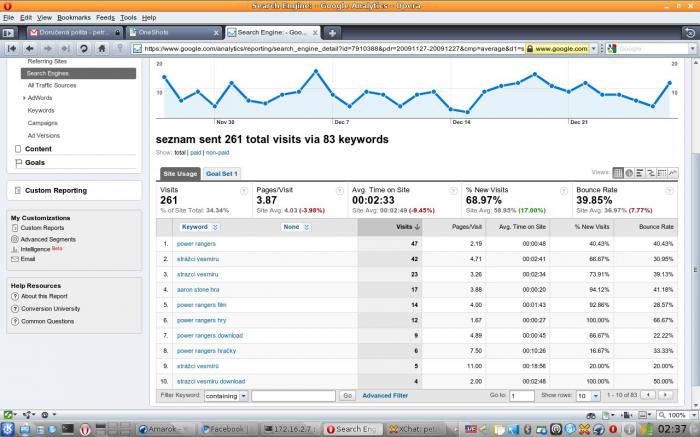Screen dimensions: 700x437
Task: Switch to the Amarok taskbar window
Action: (x=164, y=429)
